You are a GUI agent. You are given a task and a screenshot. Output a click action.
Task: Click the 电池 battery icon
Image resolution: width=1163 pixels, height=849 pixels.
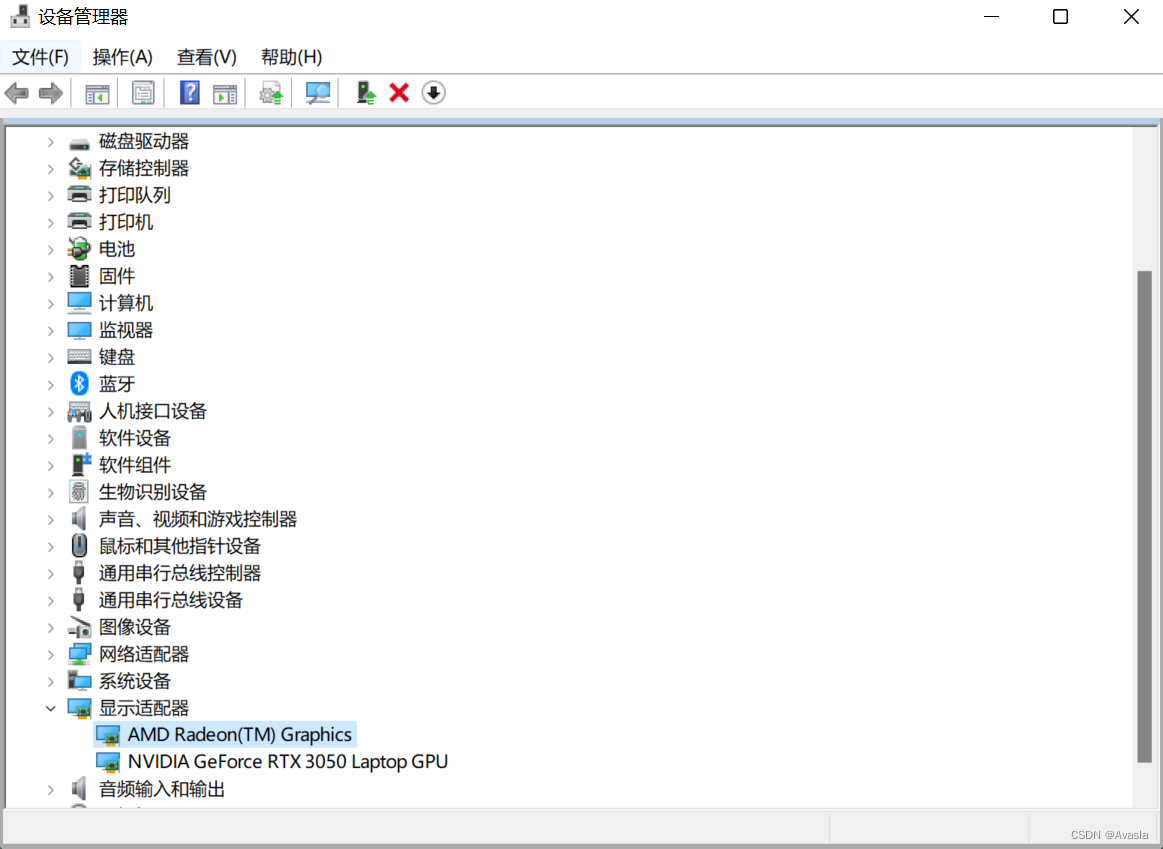[79, 249]
